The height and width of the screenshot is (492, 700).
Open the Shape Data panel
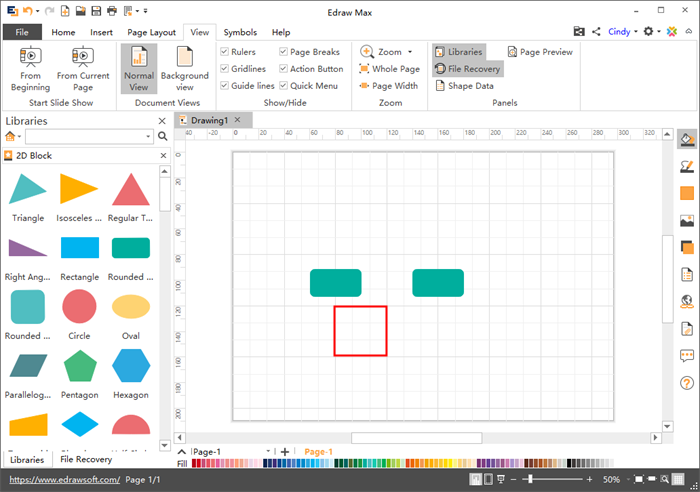point(465,86)
